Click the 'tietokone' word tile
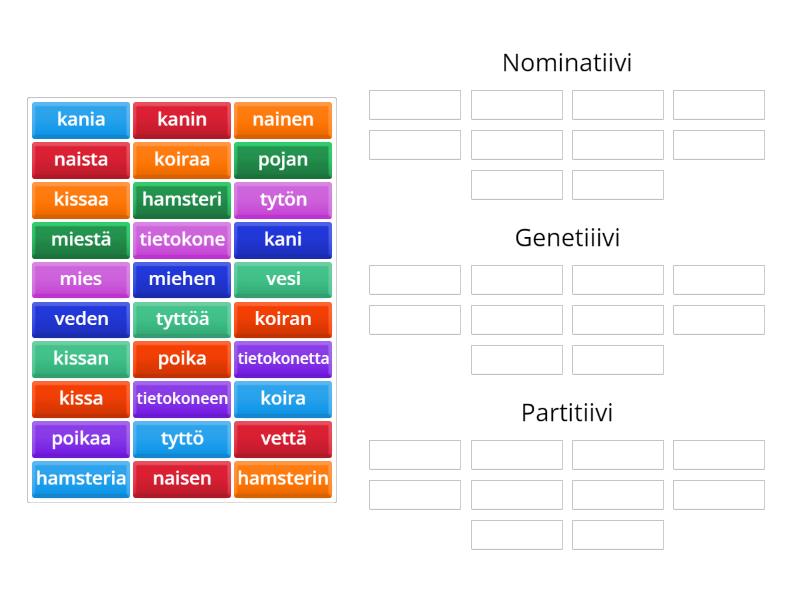This screenshot has width=800, height=600. tap(182, 240)
